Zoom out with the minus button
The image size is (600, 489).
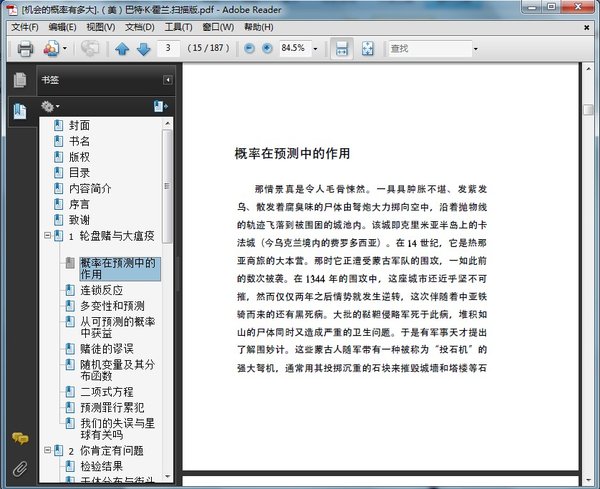coord(249,48)
